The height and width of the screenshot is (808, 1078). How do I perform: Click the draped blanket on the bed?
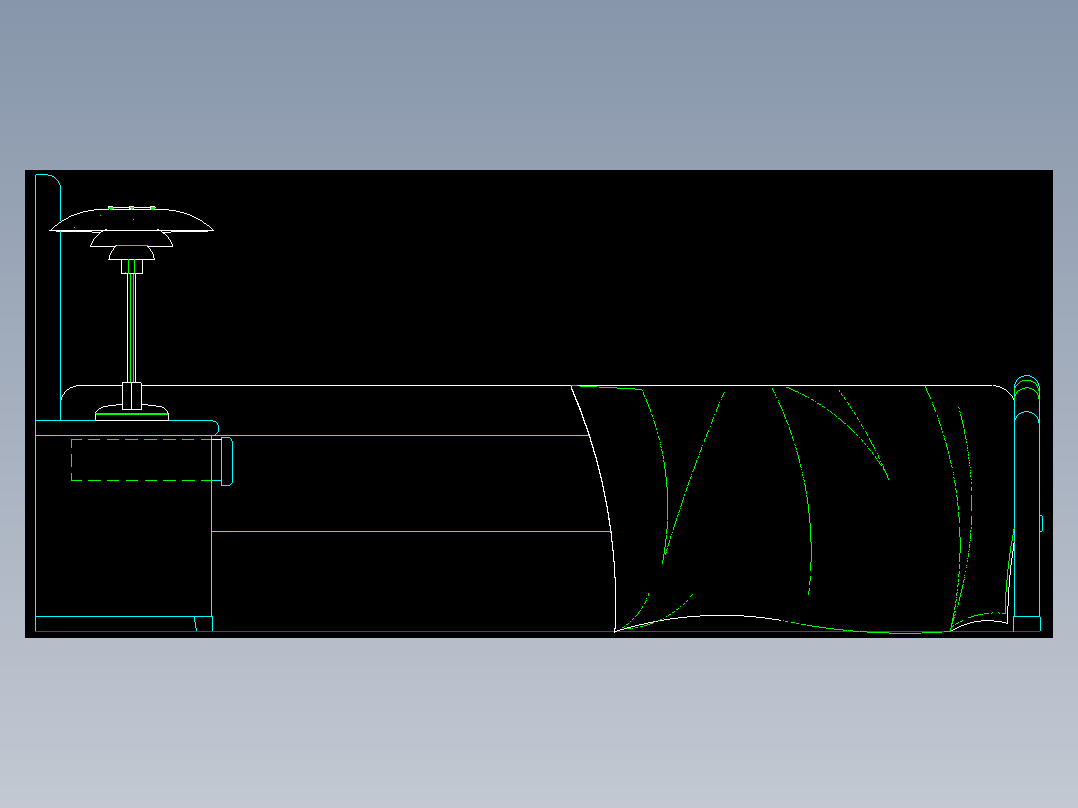click(791, 509)
